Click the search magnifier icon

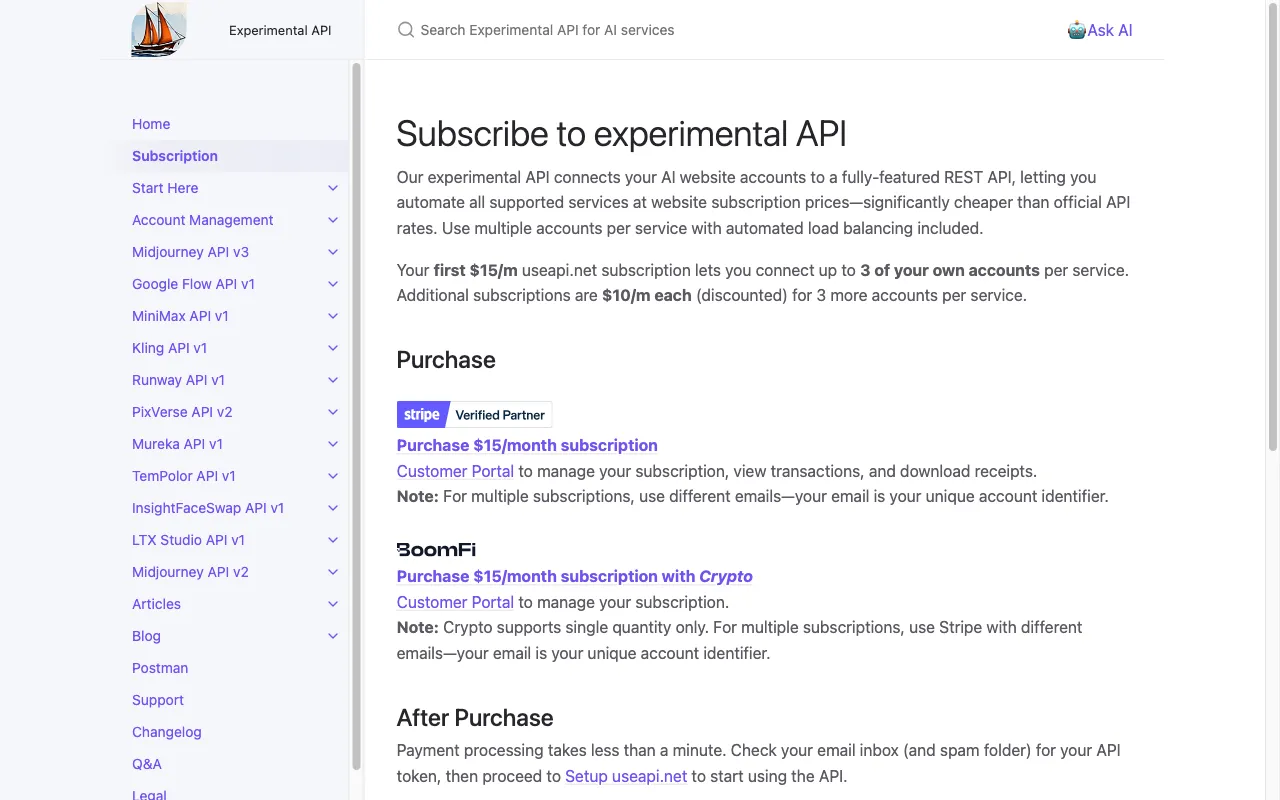click(x=406, y=30)
